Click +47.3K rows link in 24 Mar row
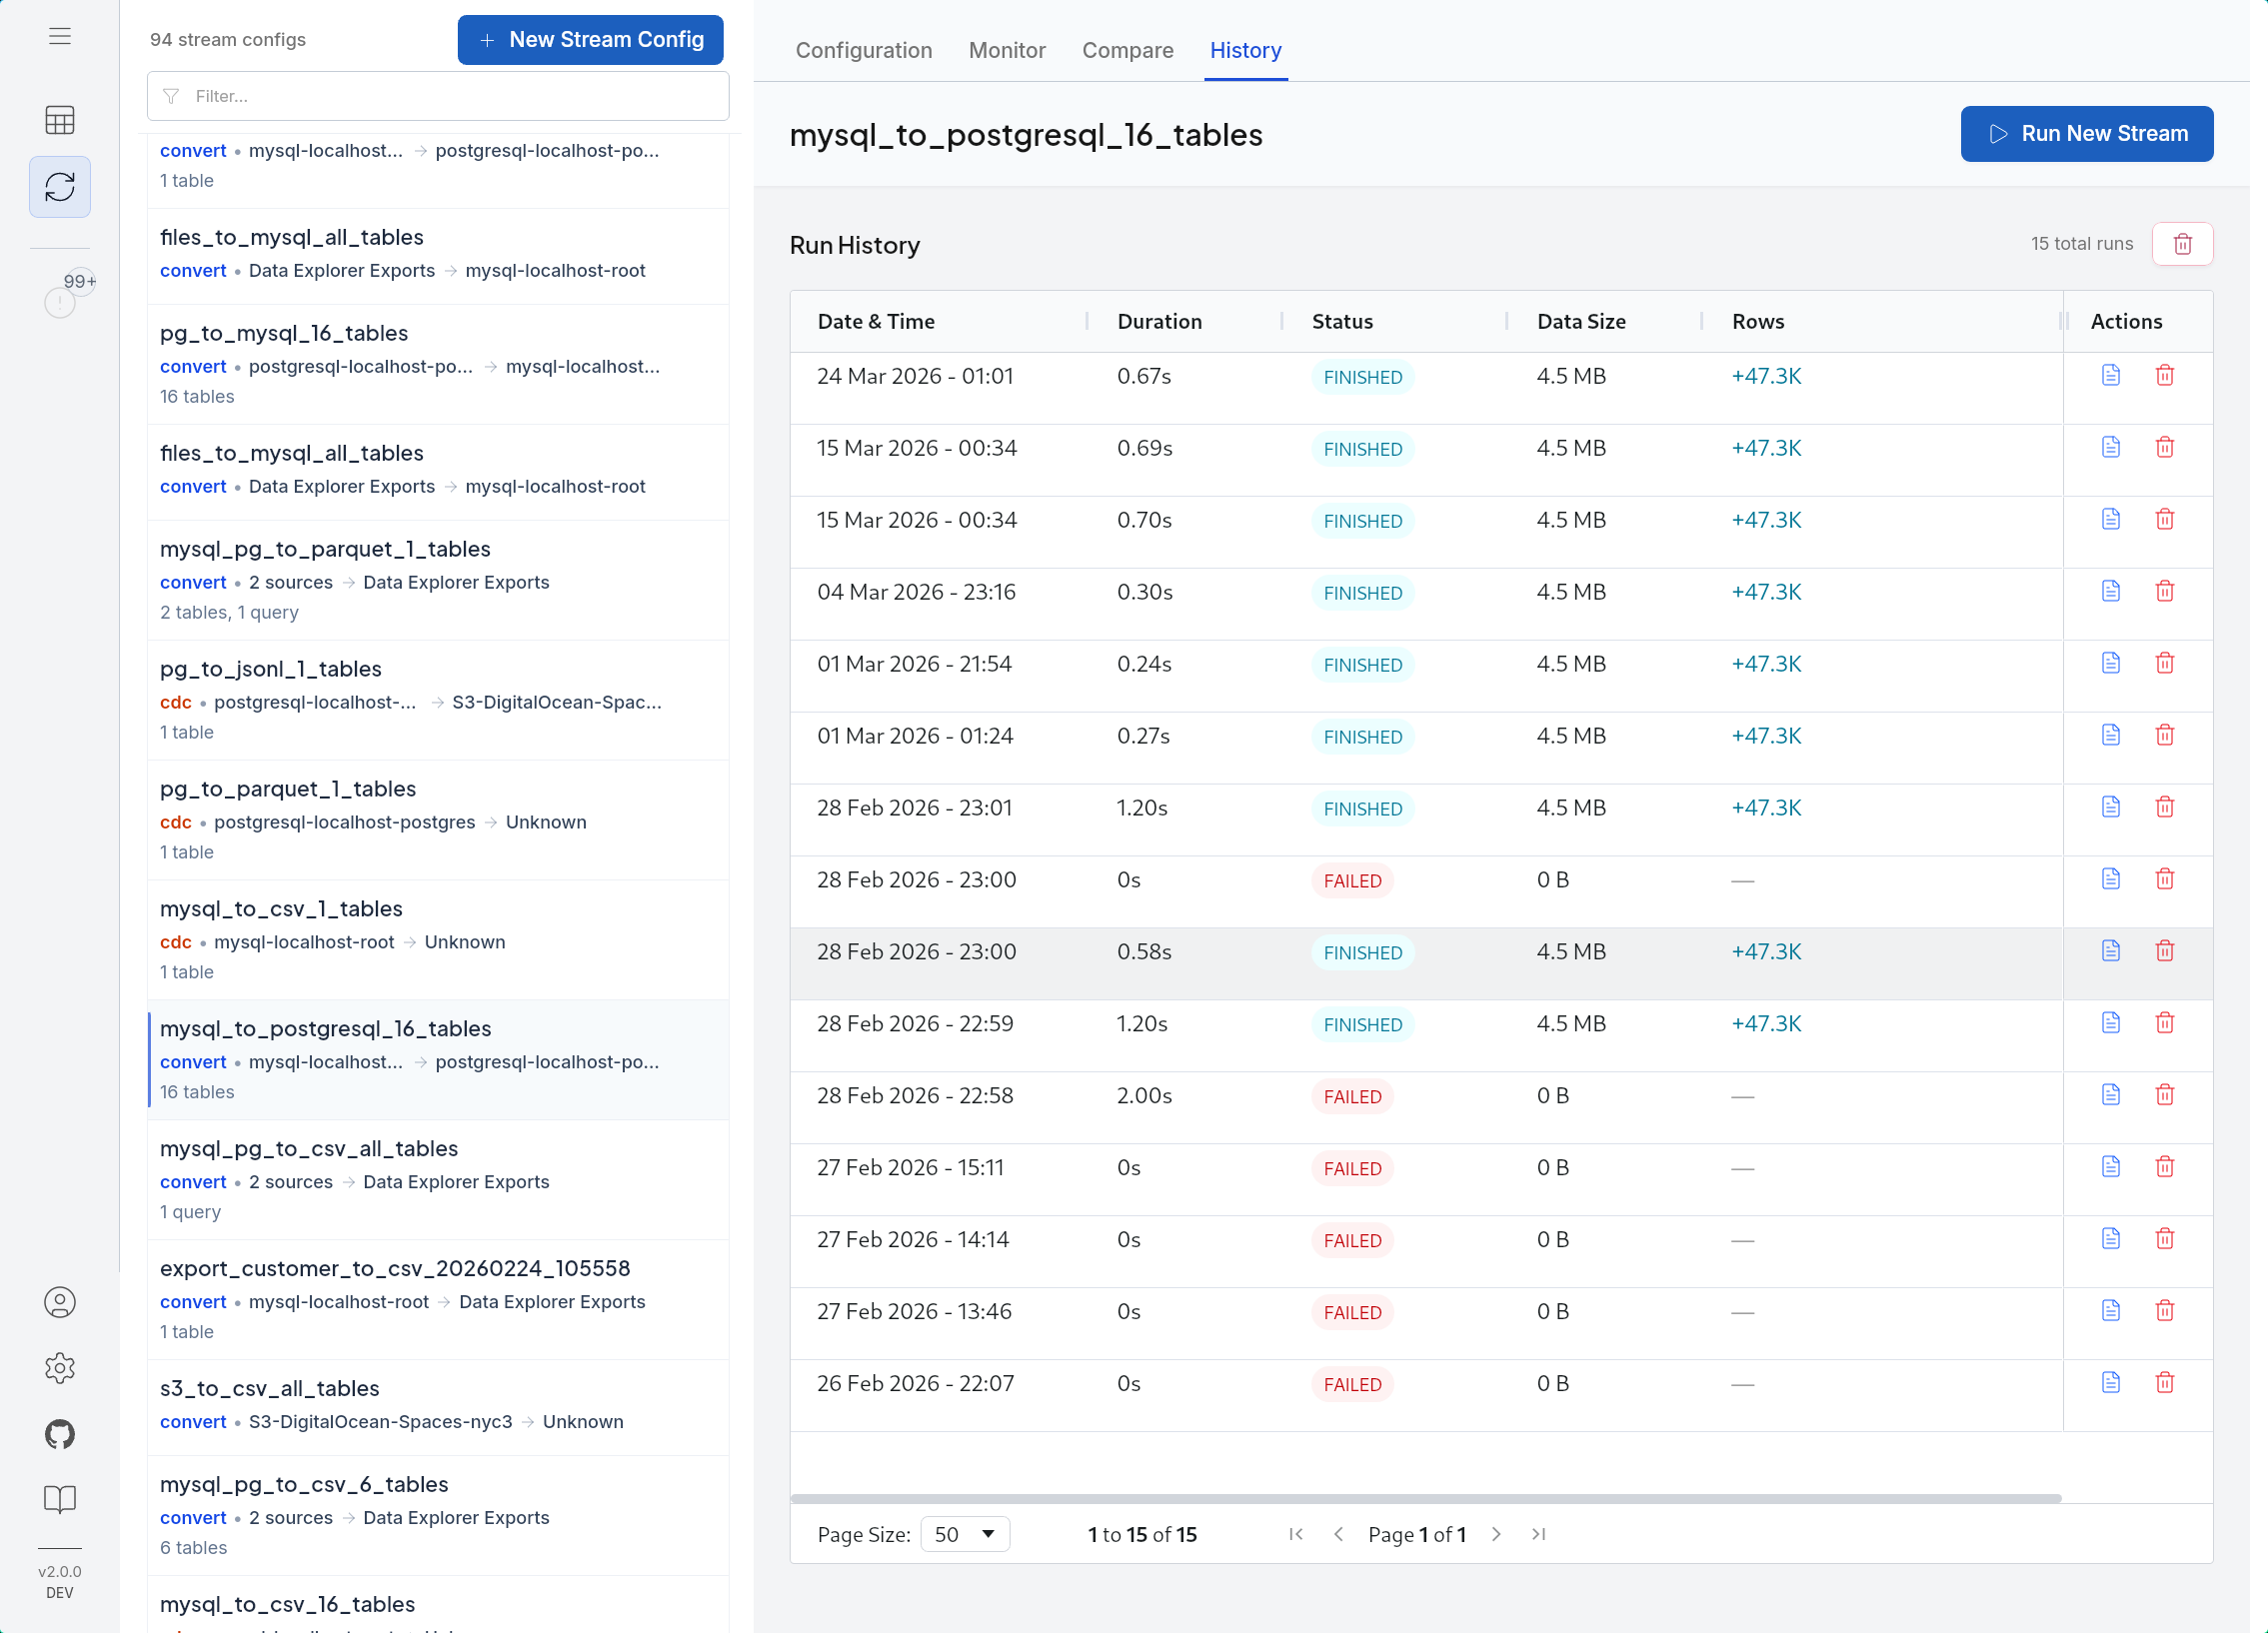 (x=1766, y=376)
